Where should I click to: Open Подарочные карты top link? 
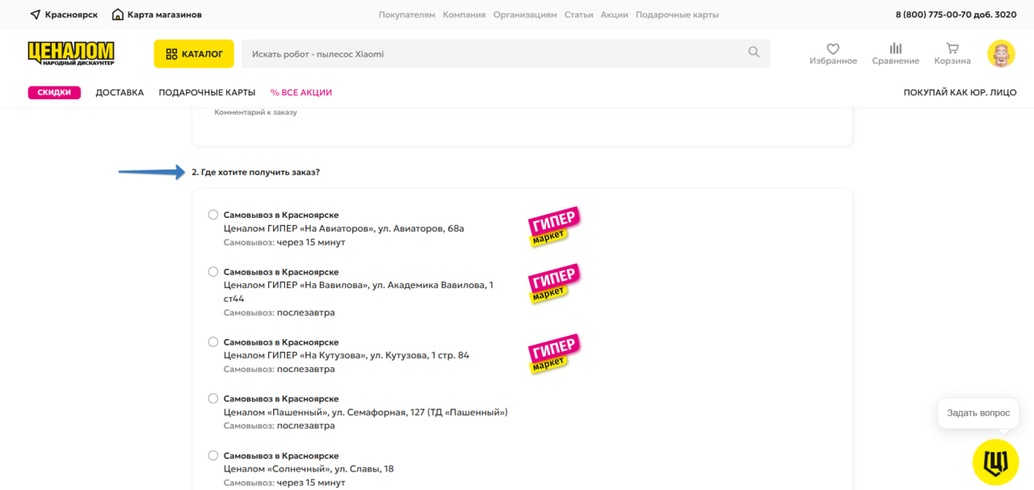pos(677,15)
